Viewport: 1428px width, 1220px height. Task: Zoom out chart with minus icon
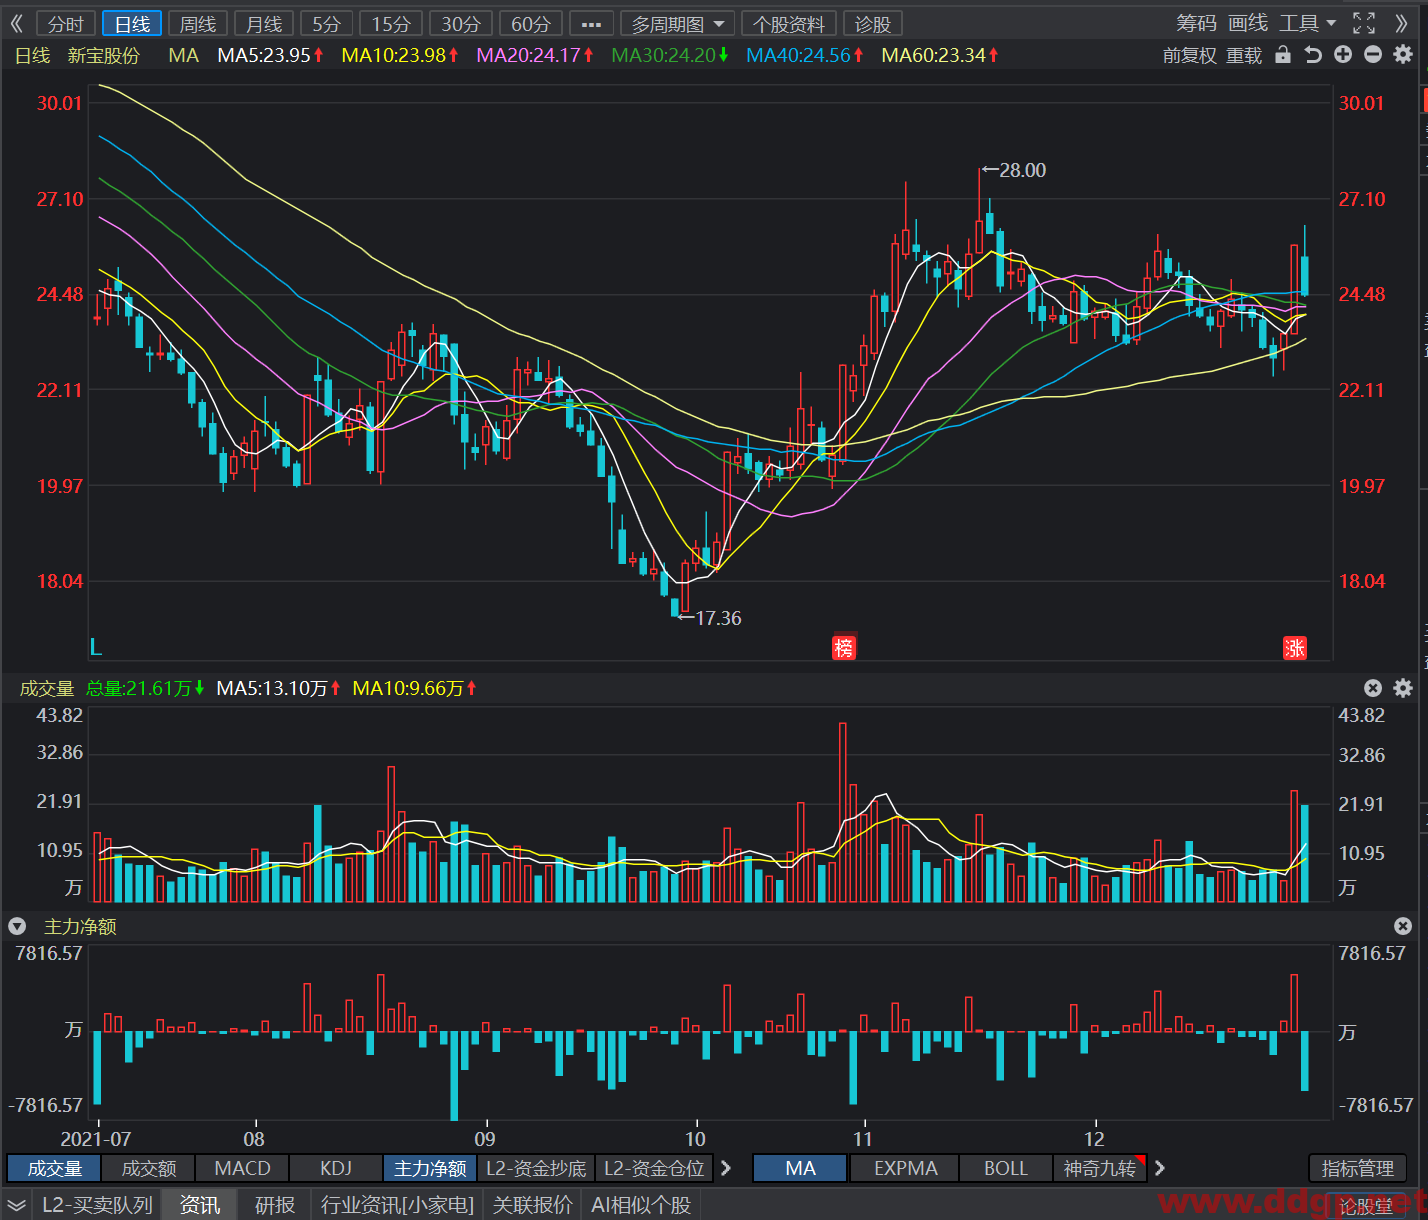click(x=1373, y=55)
